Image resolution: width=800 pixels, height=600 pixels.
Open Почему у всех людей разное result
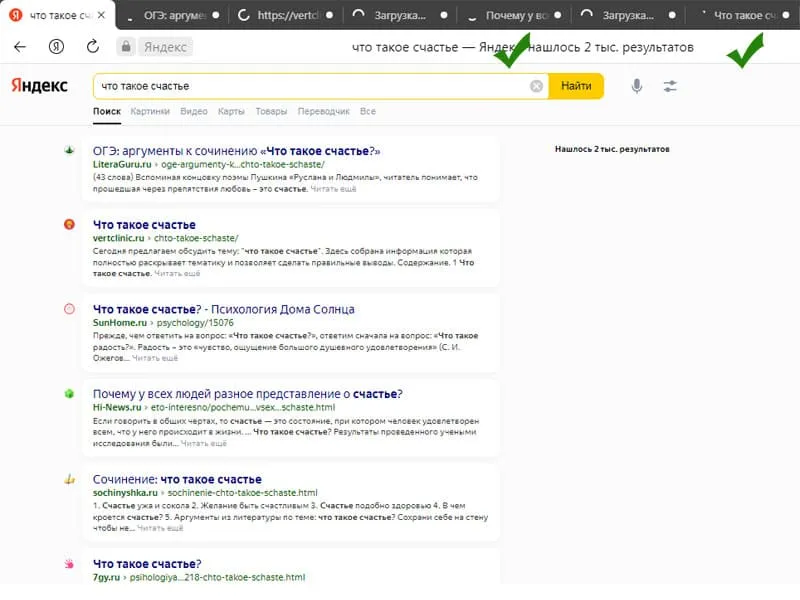coord(247,394)
